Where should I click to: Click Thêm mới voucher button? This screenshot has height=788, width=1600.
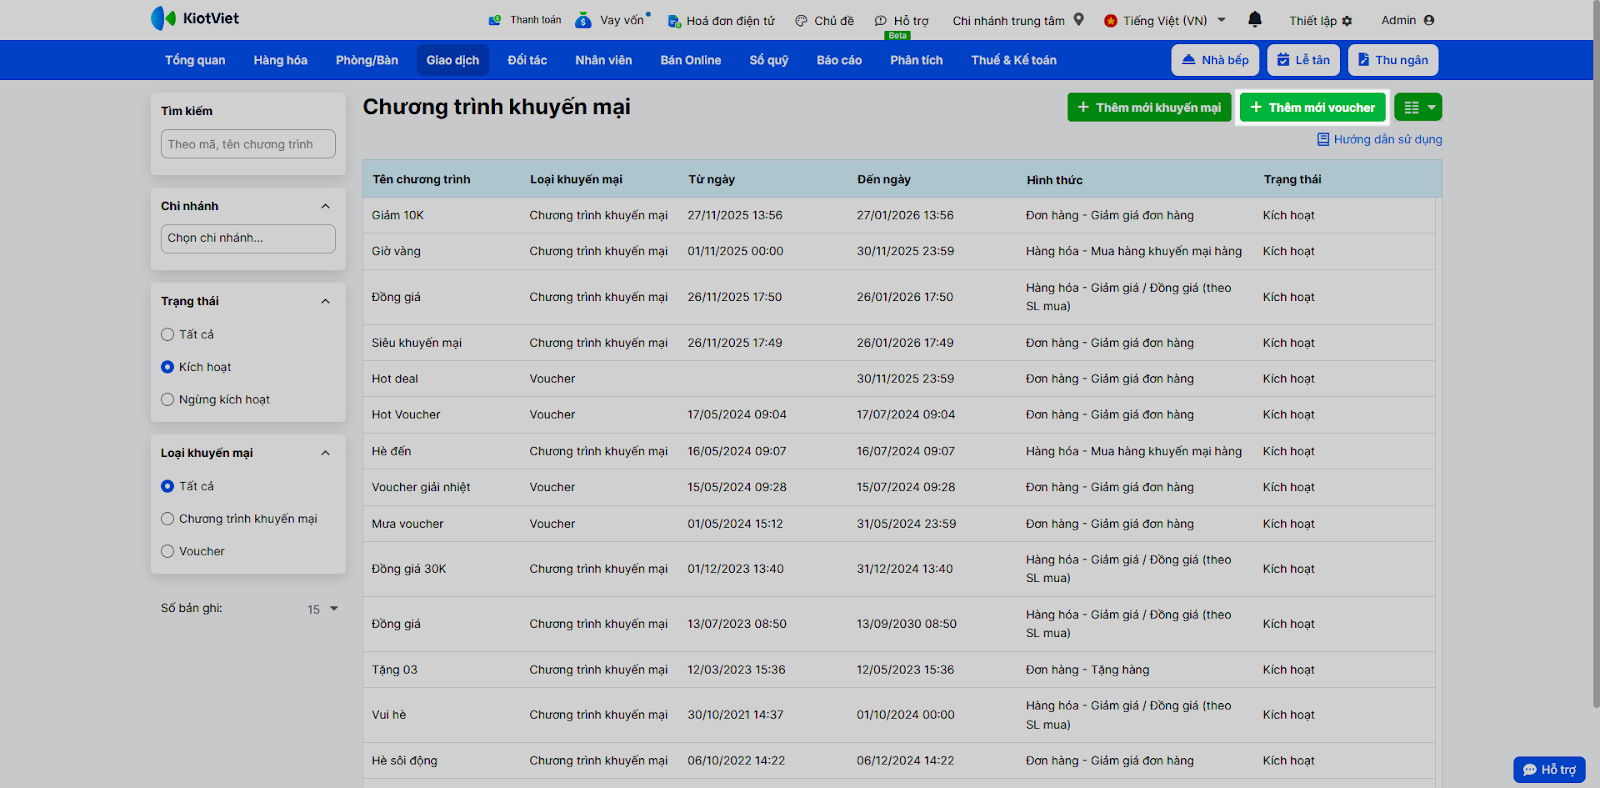tap(1312, 107)
